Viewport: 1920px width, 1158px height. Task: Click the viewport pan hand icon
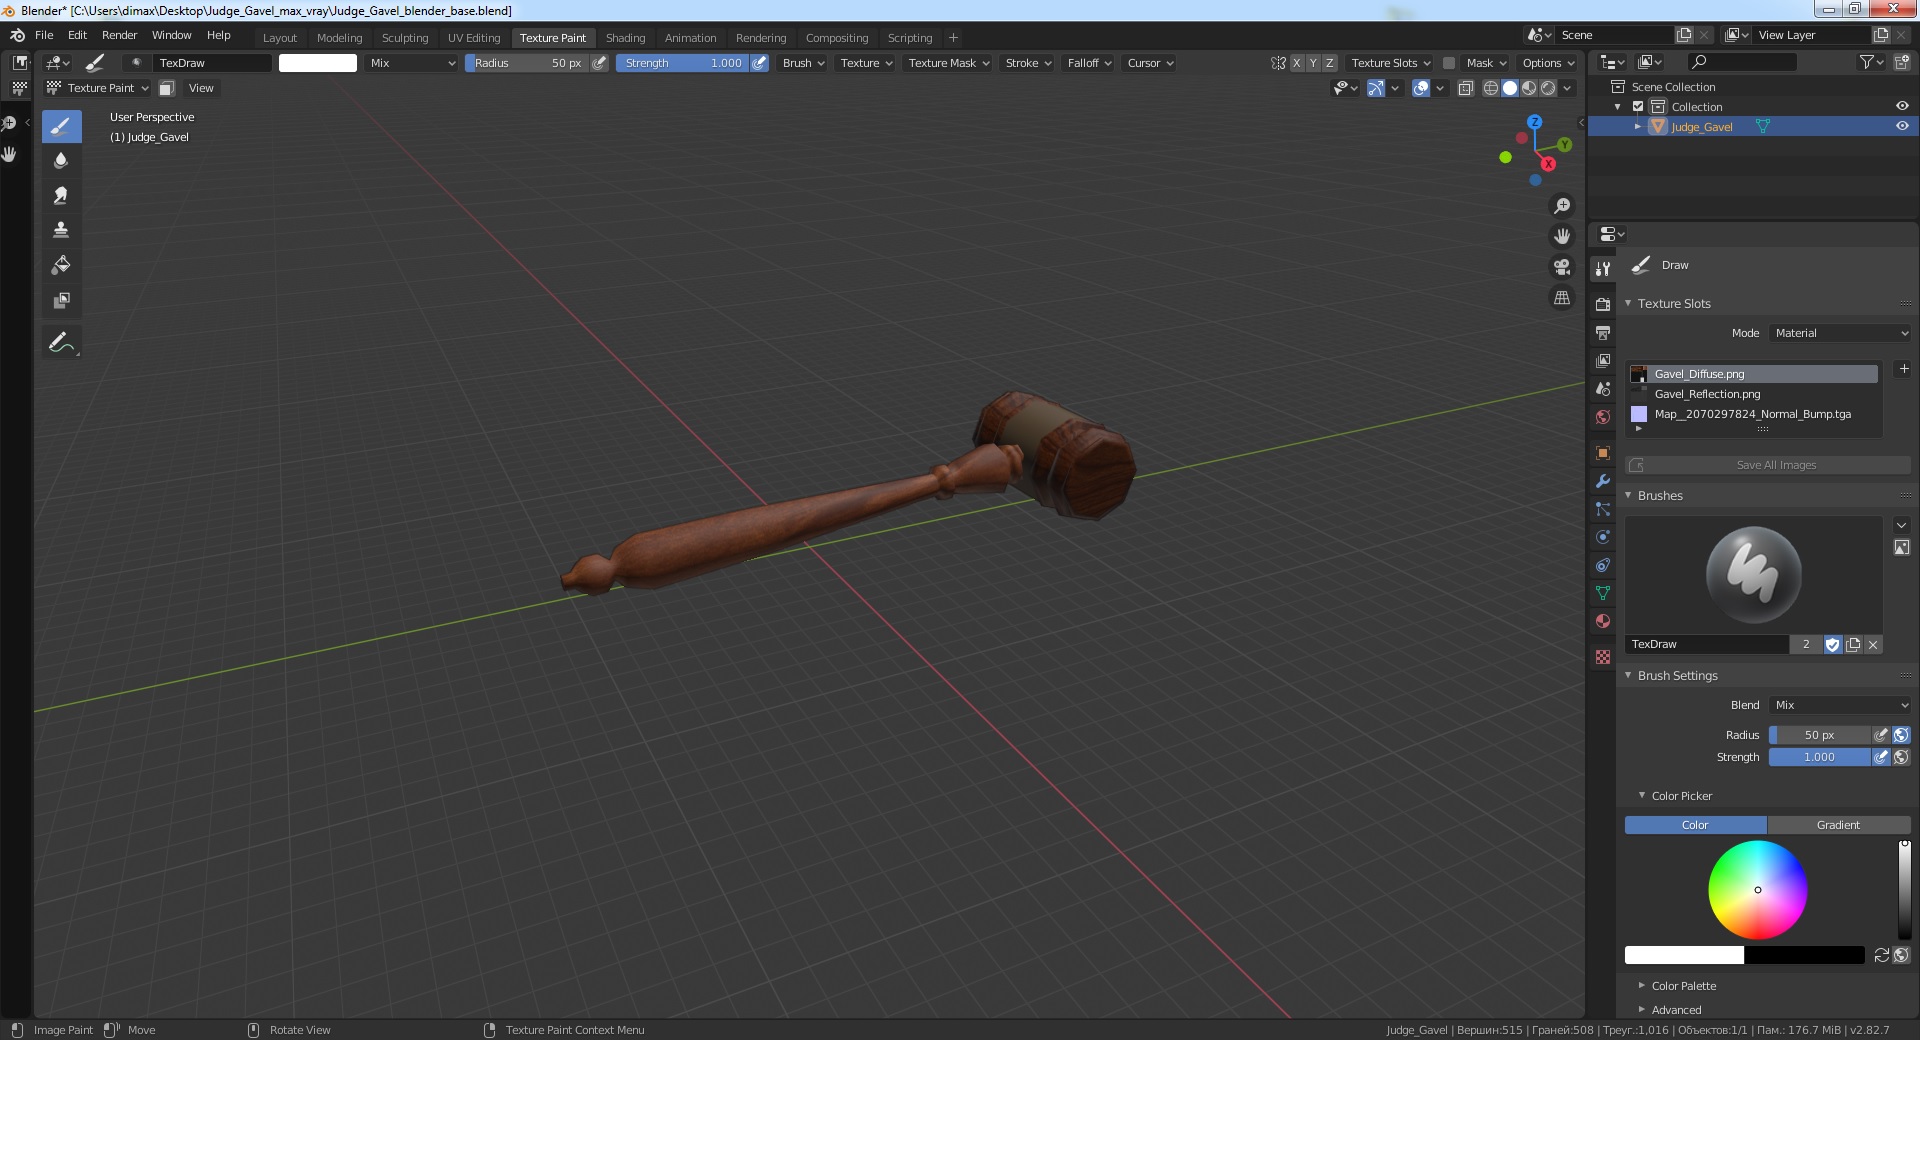click(x=1561, y=236)
